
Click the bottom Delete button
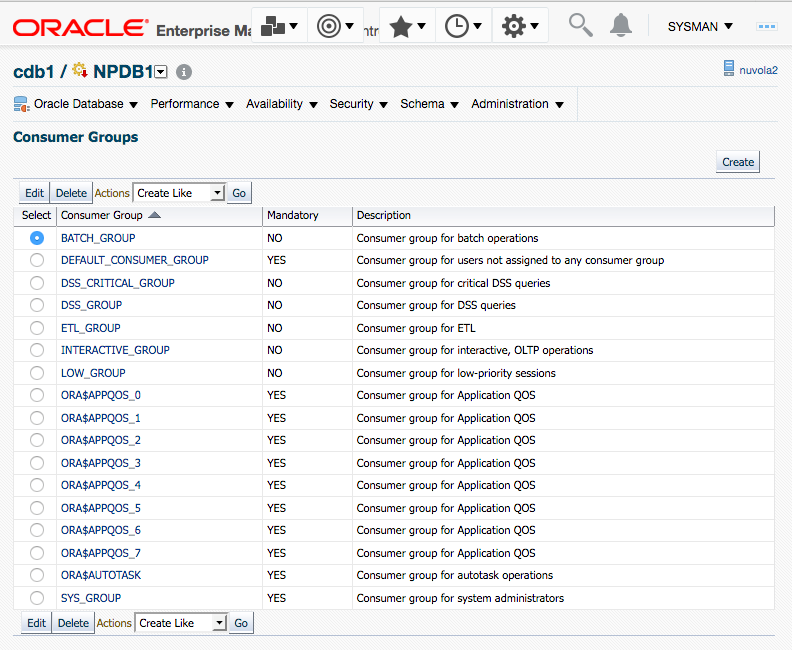[73, 623]
